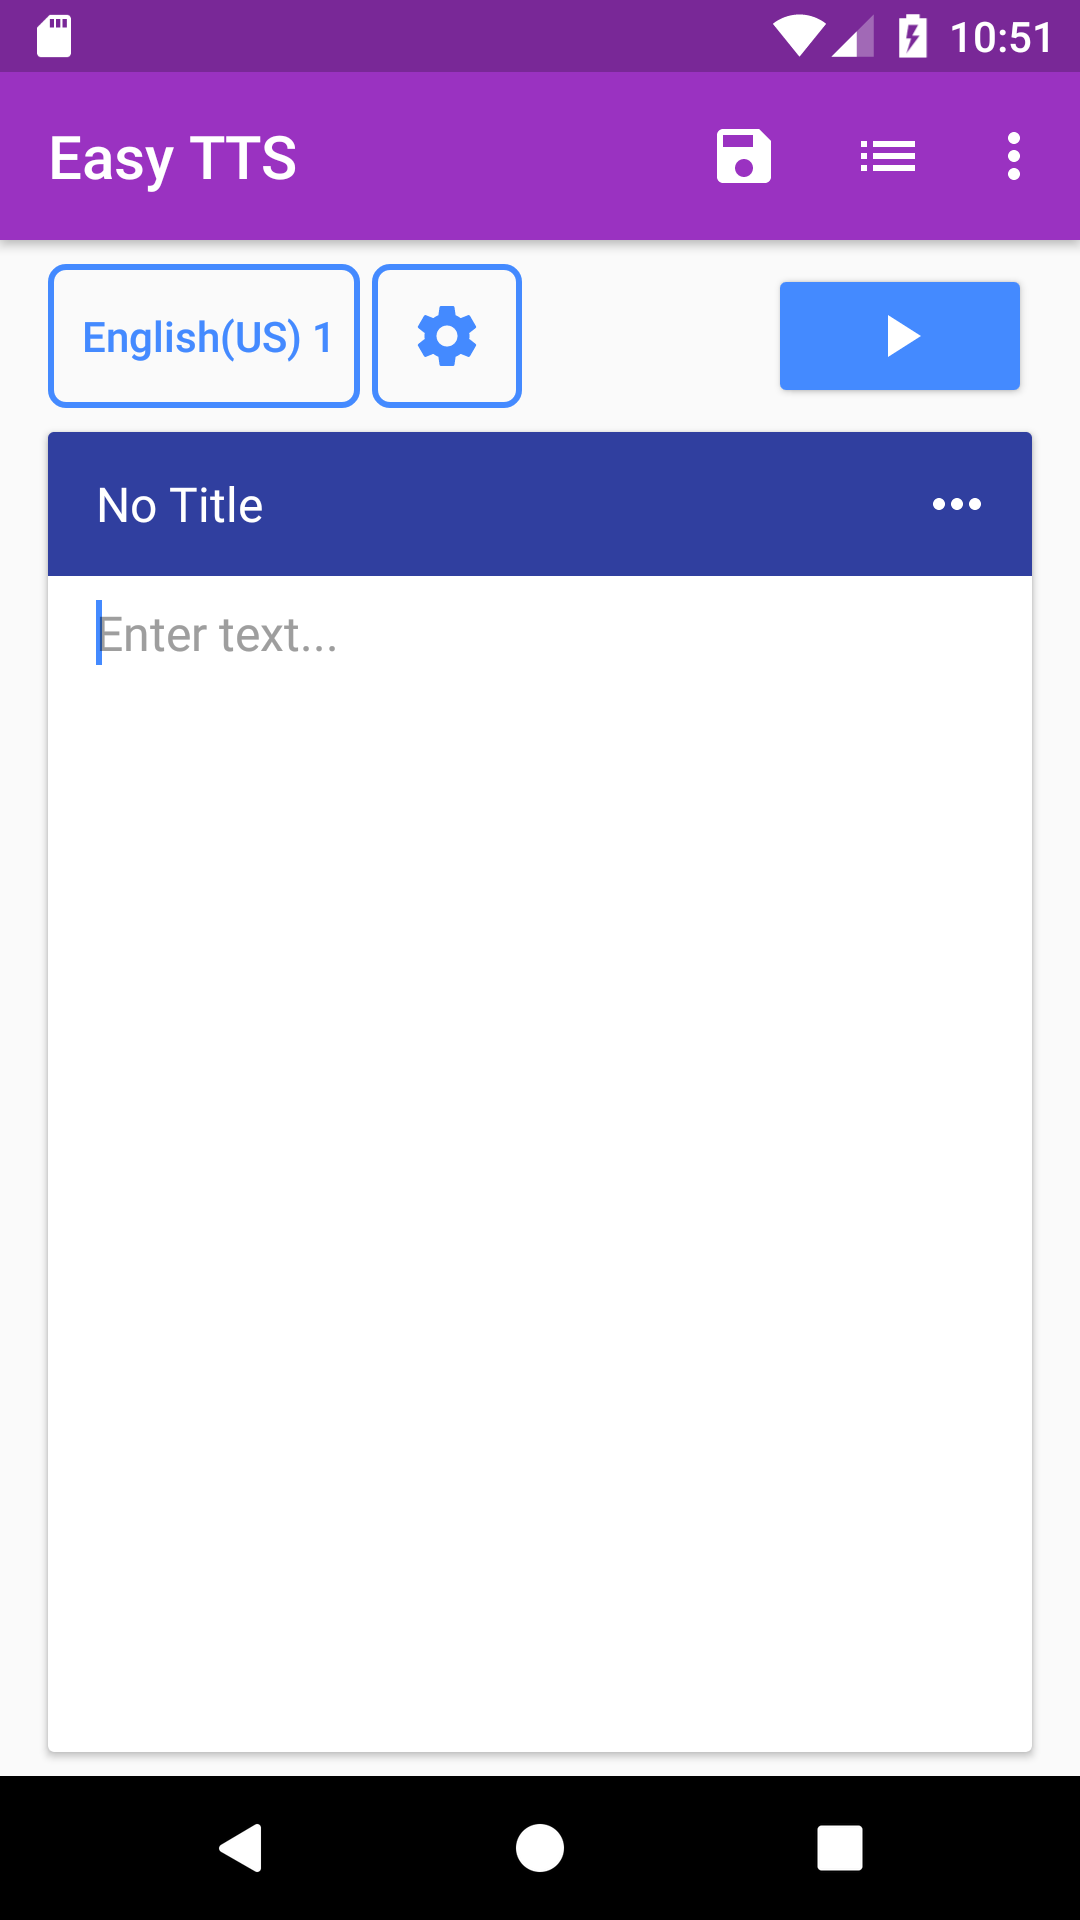Open the voice settings gear
This screenshot has width=1080, height=1920.
446,335
